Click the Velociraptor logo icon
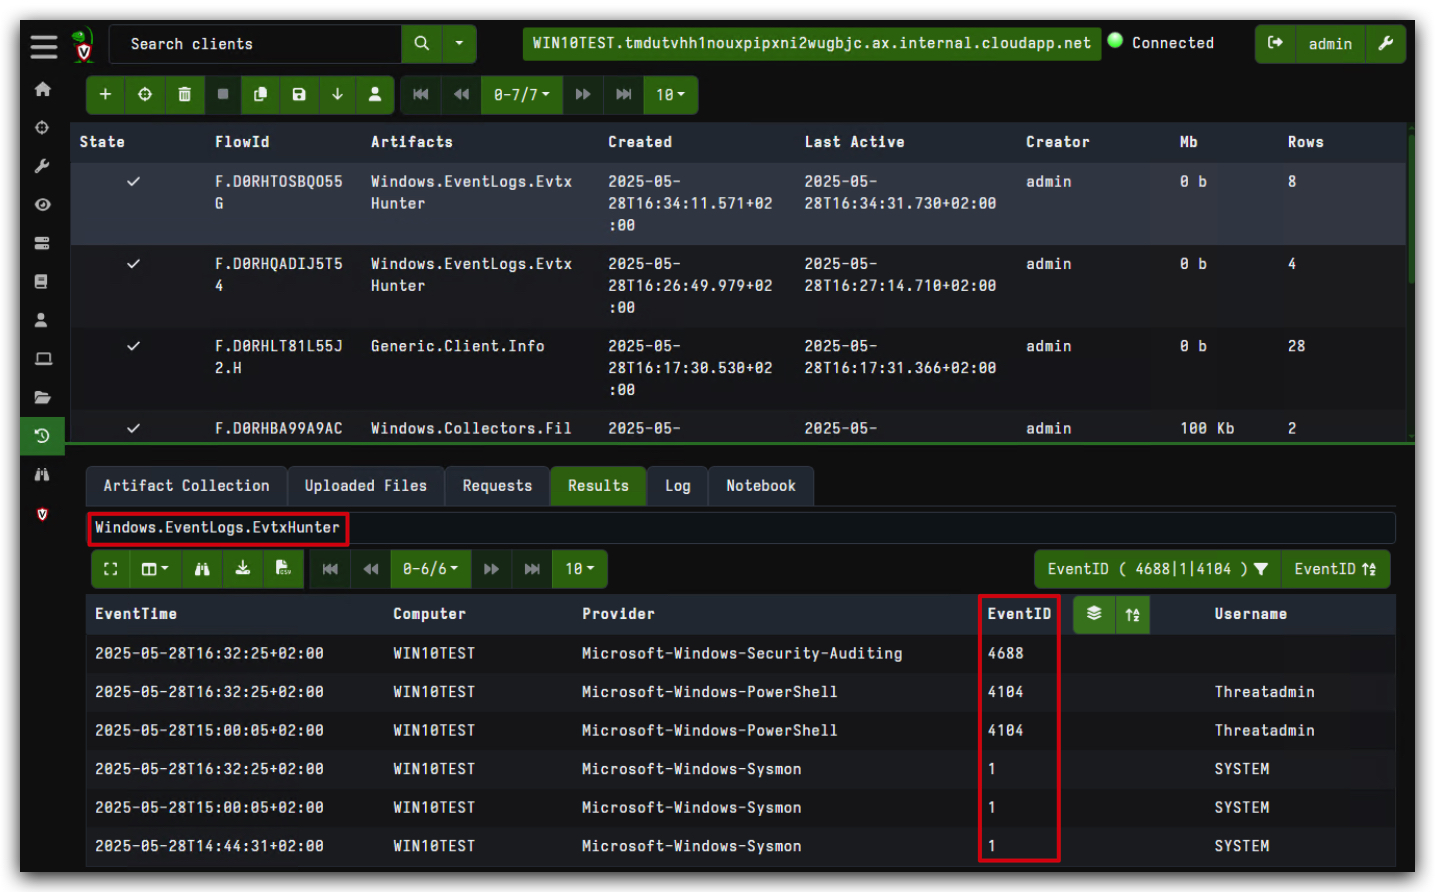This screenshot has width=1435, height=892. tap(83, 45)
